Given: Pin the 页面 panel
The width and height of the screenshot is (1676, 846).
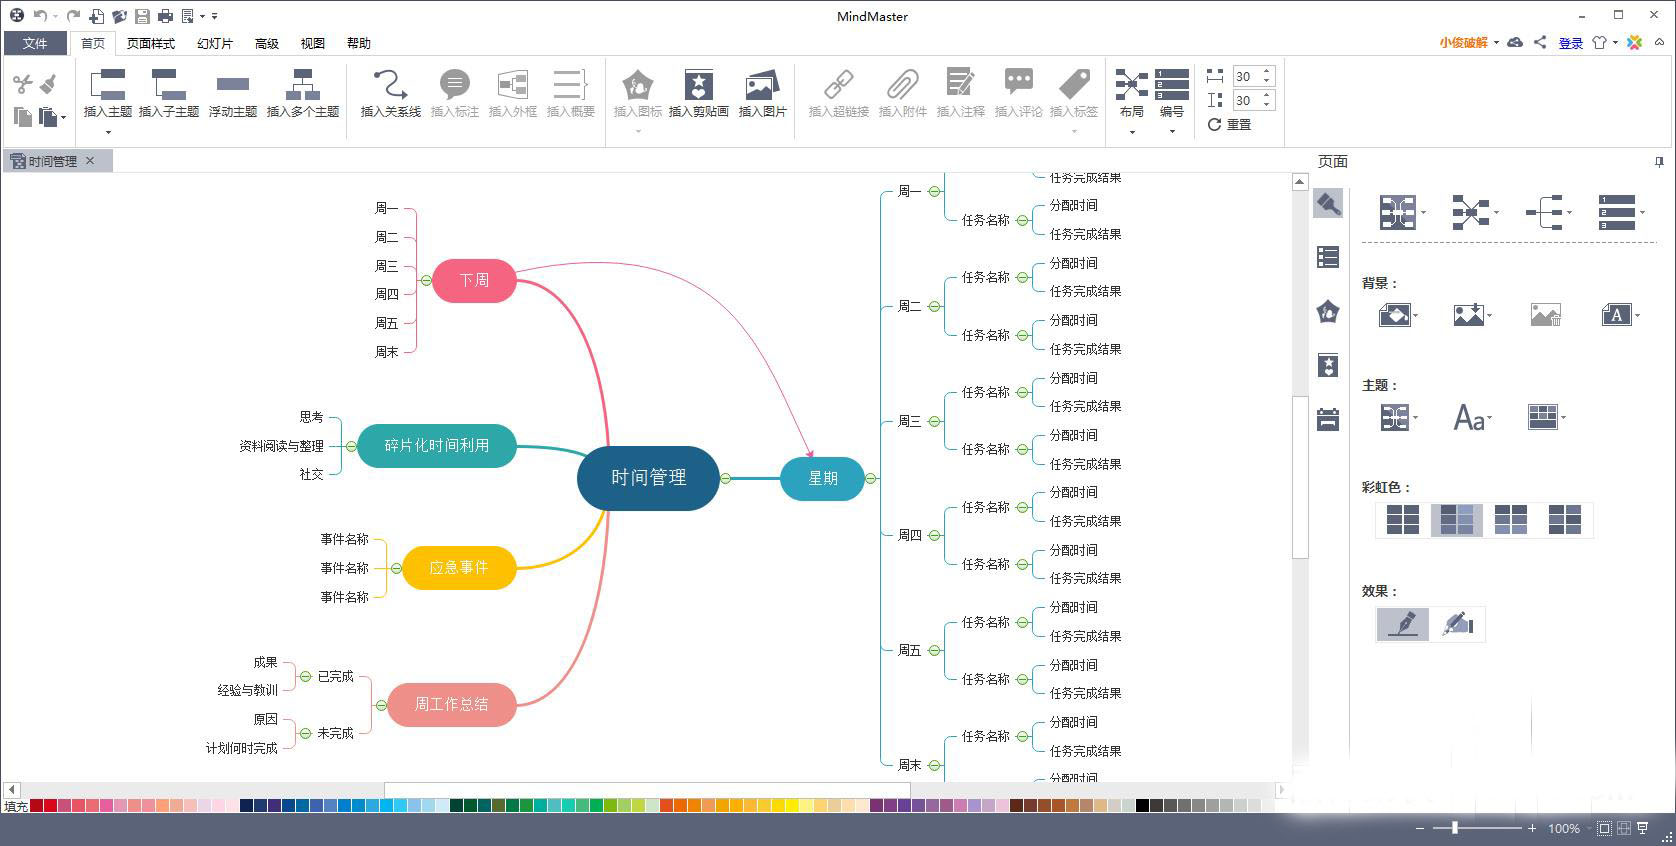Looking at the screenshot, I should [x=1659, y=161].
